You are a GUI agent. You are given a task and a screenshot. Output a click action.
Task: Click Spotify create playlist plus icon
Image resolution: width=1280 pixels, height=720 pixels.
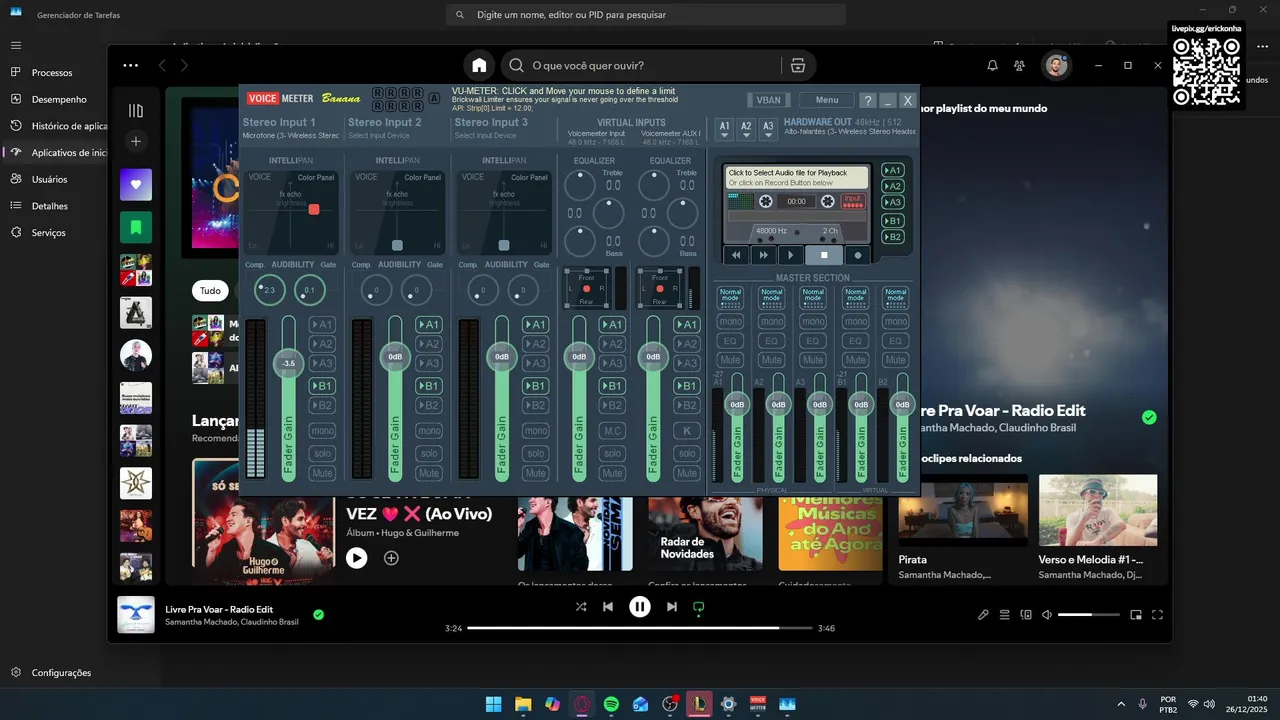(x=136, y=141)
